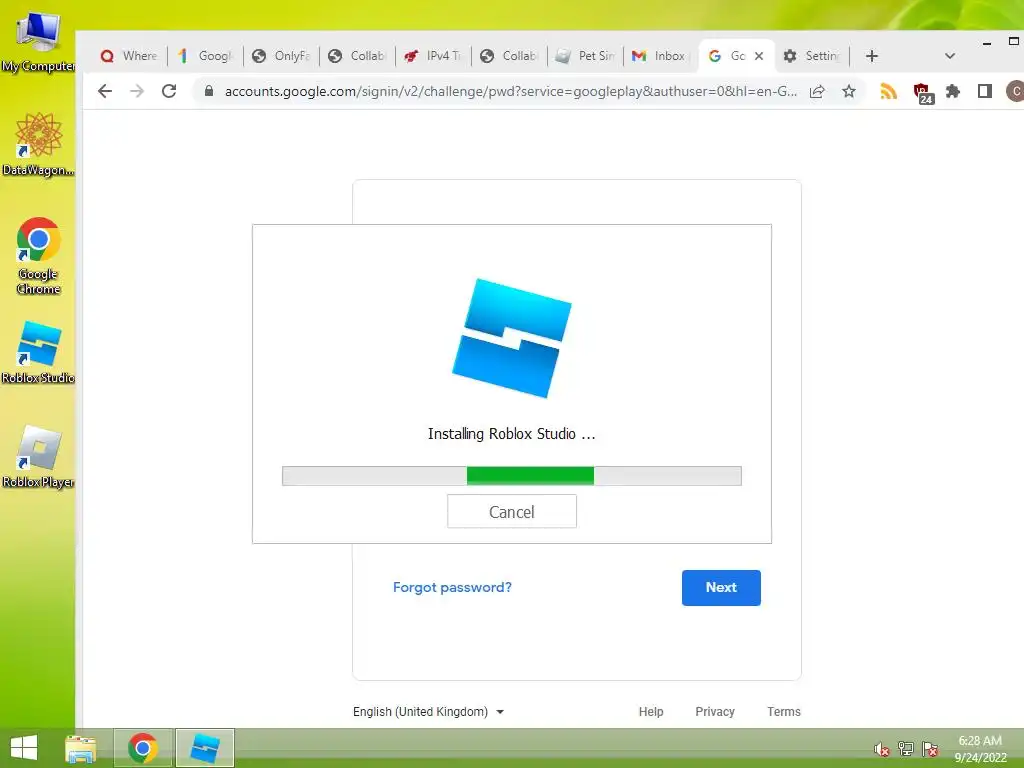Click the network tray icon
The image size is (1024, 768).
pyautogui.click(x=905, y=749)
